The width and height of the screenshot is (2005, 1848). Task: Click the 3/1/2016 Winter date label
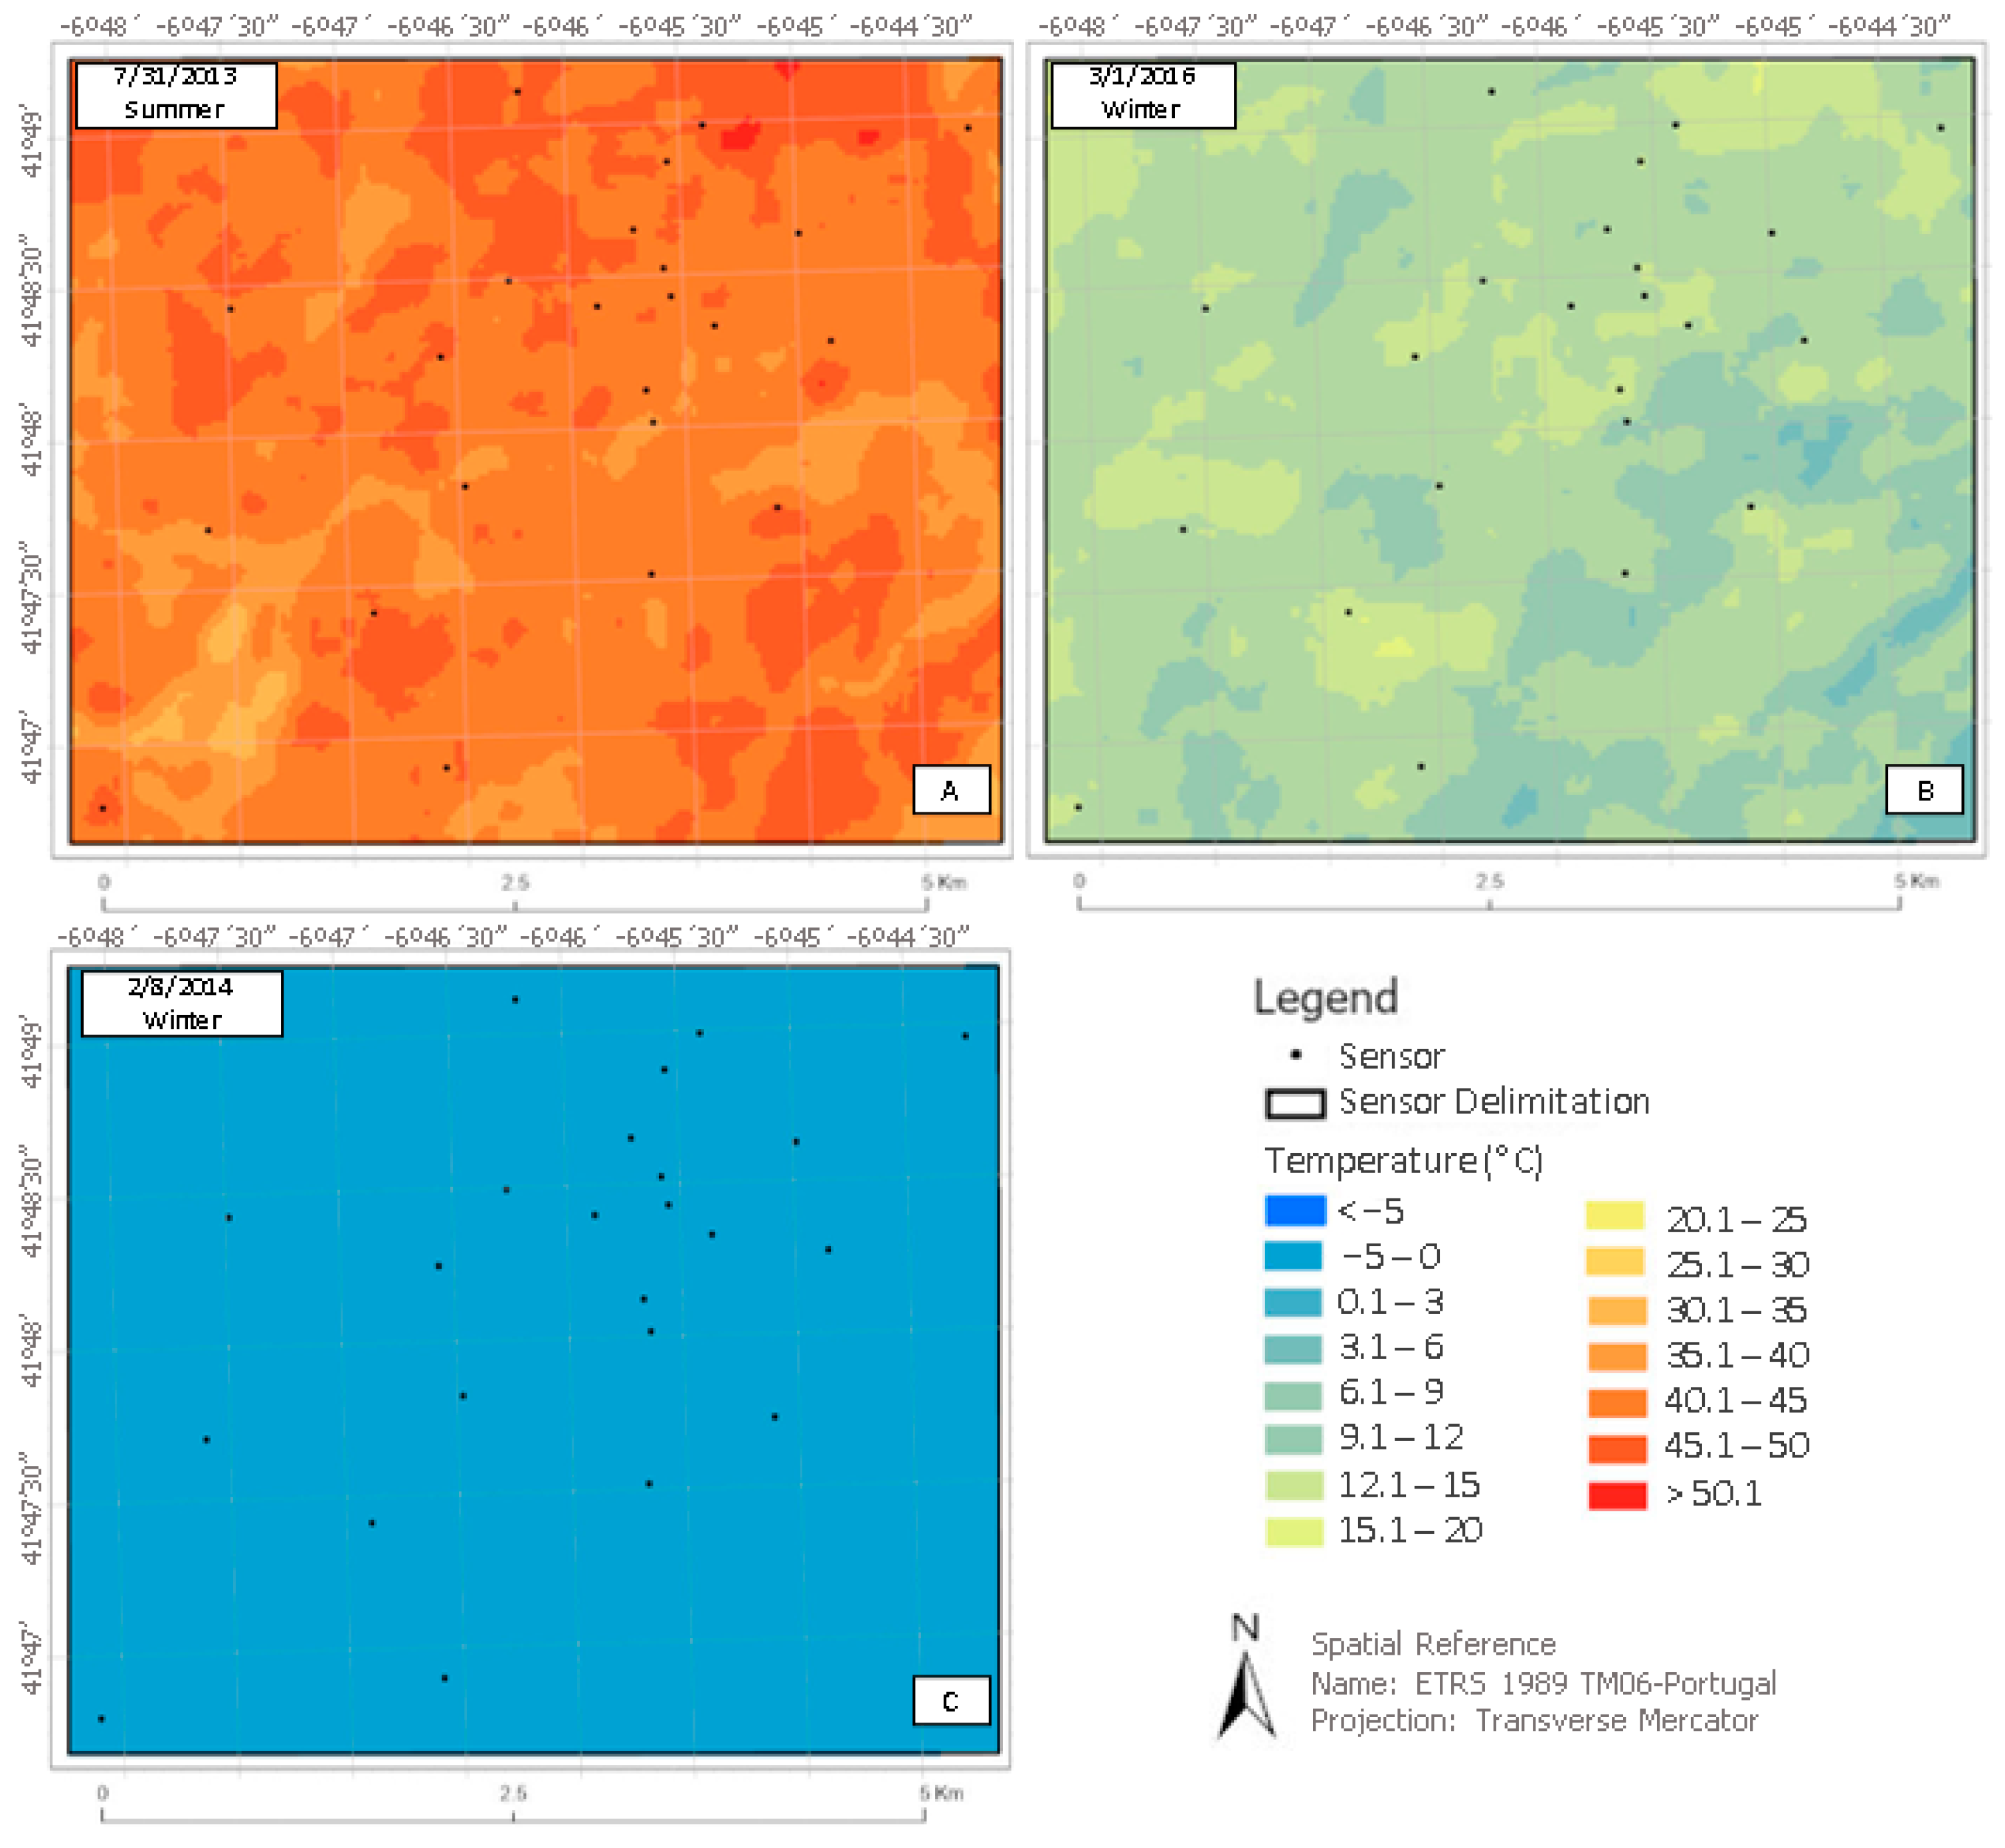(x=1142, y=93)
